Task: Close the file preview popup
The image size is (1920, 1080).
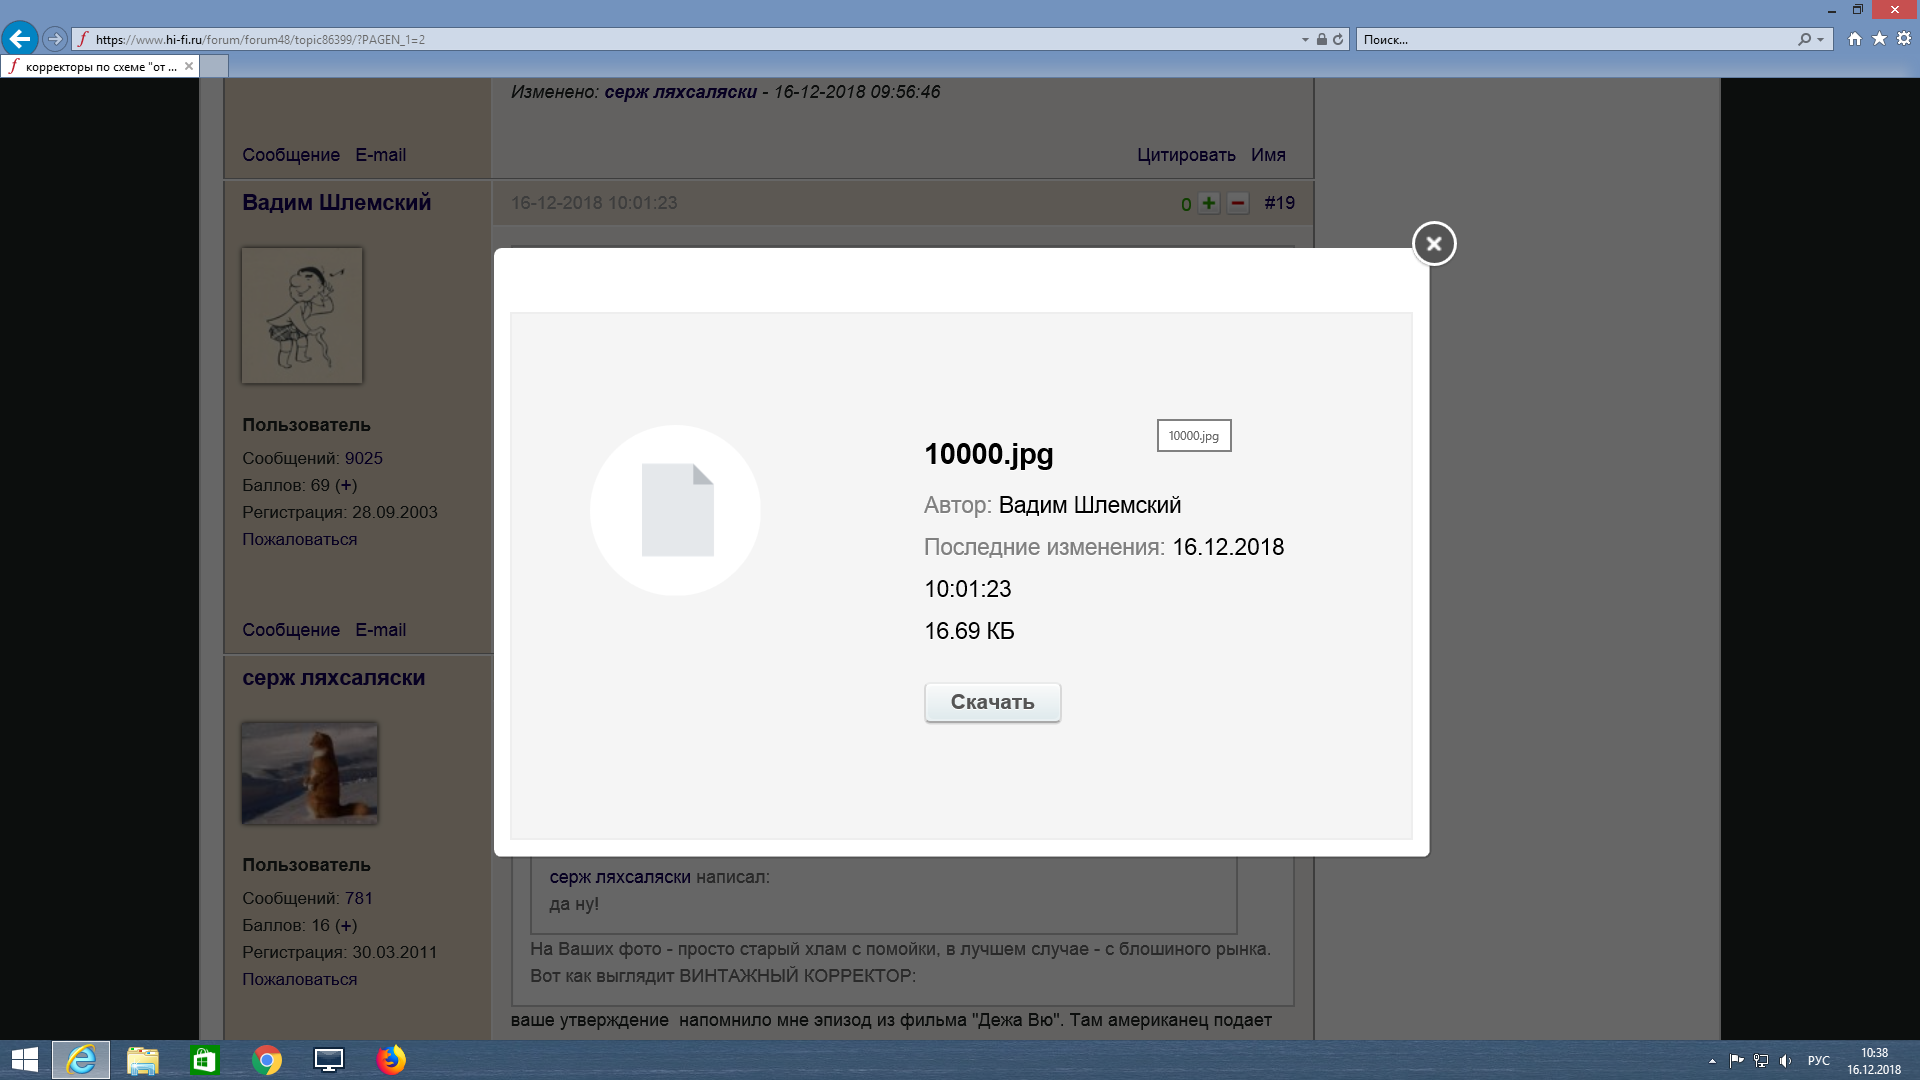Action: (1433, 243)
